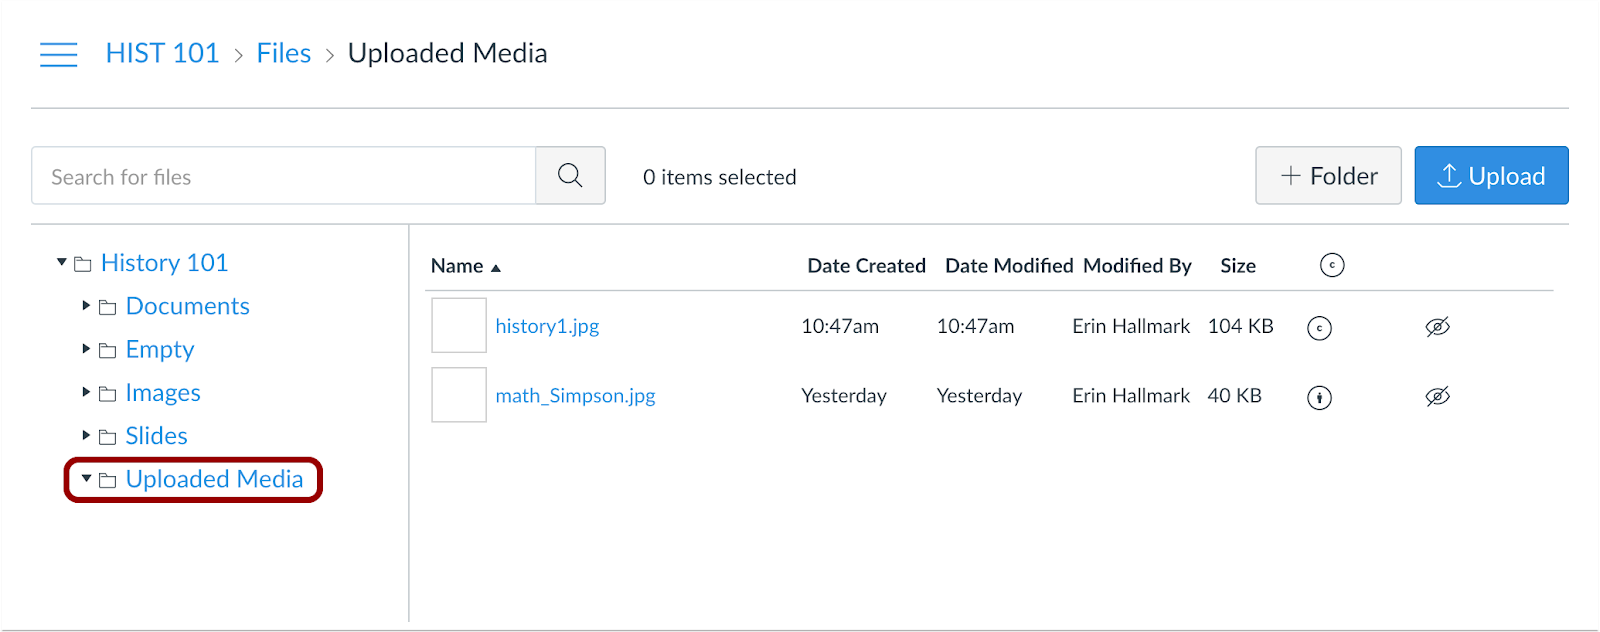Focus the Search for files field

tap(283, 177)
